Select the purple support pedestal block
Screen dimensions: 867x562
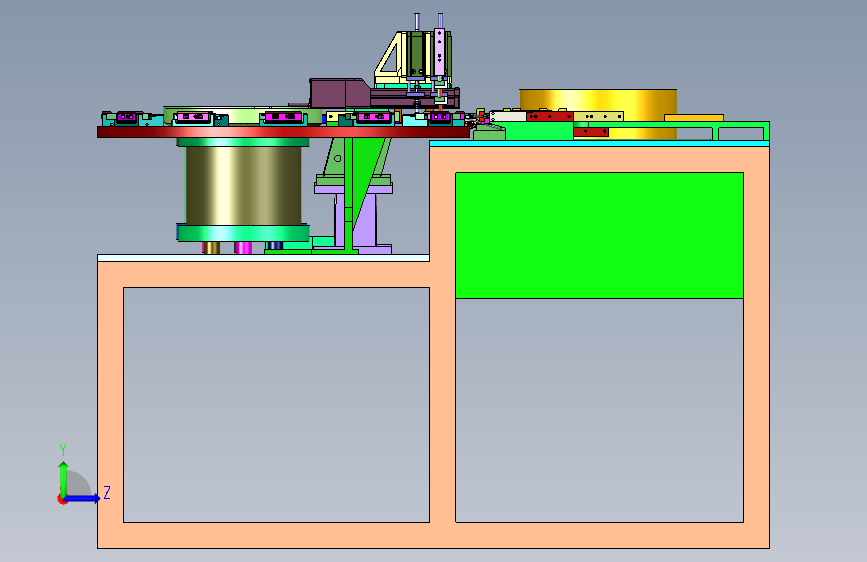click(x=365, y=218)
